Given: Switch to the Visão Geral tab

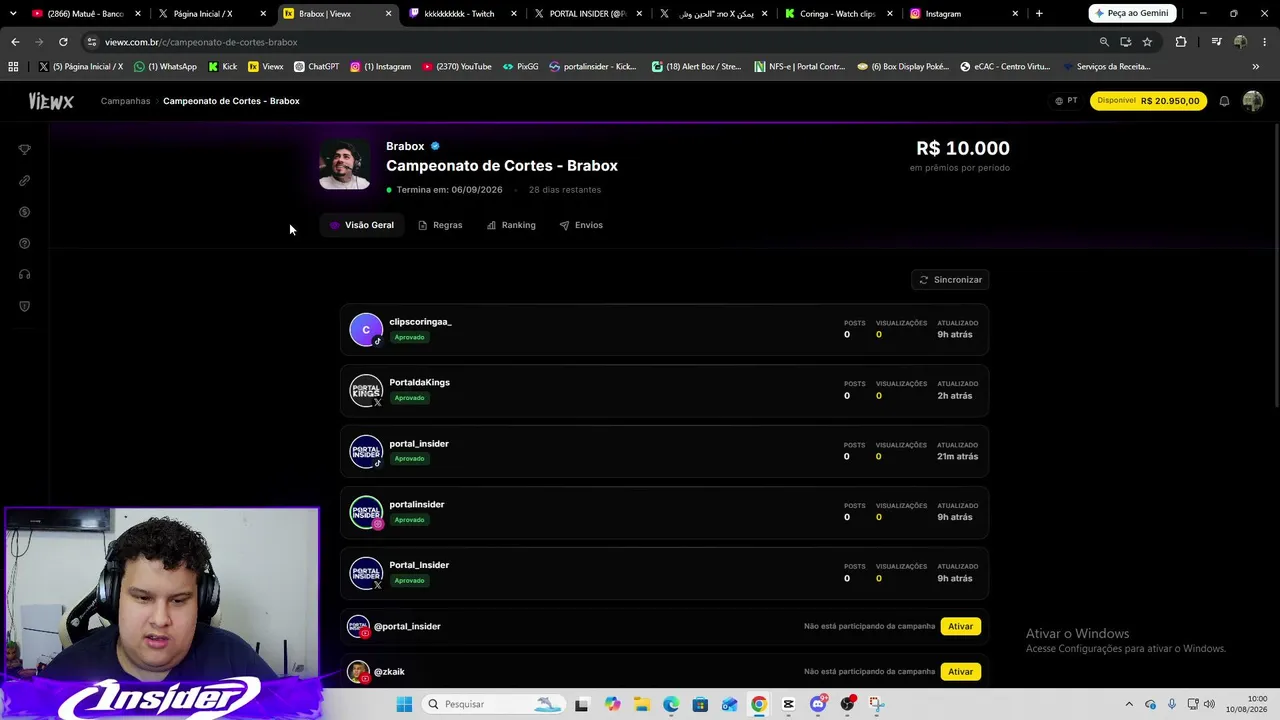Looking at the screenshot, I should (362, 225).
